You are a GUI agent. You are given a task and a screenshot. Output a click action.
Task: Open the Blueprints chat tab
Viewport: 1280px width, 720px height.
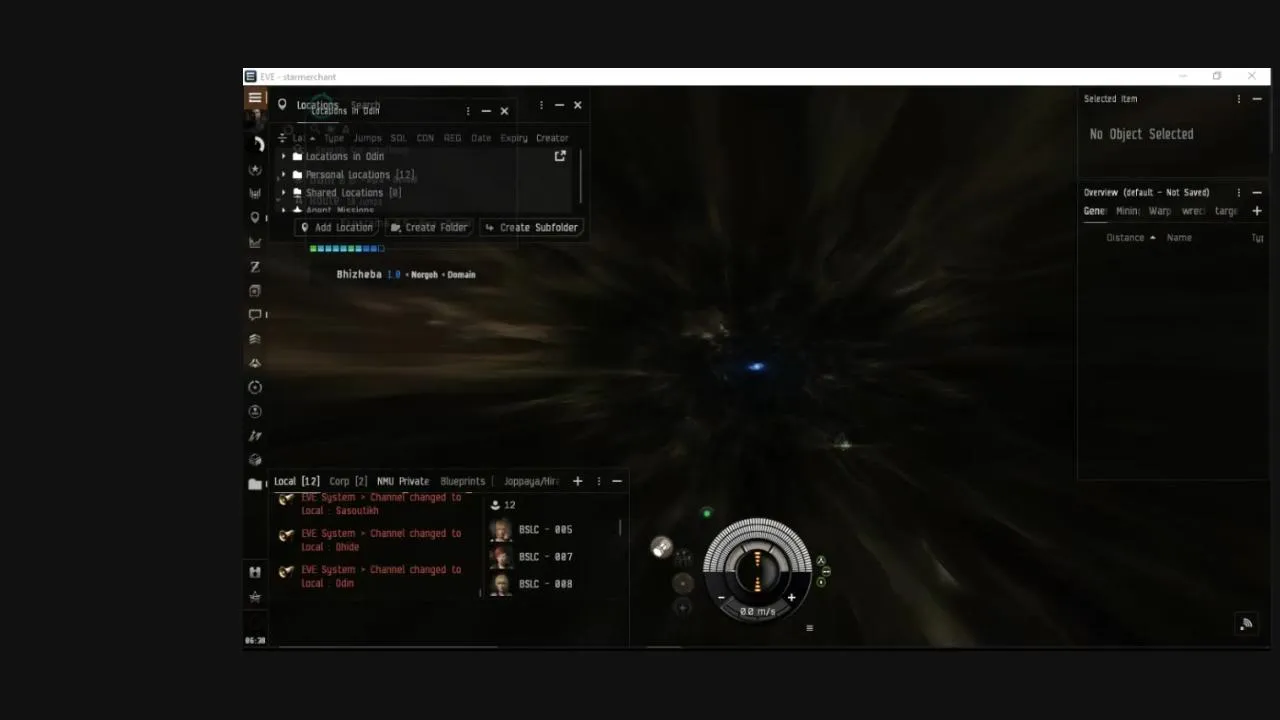point(463,481)
